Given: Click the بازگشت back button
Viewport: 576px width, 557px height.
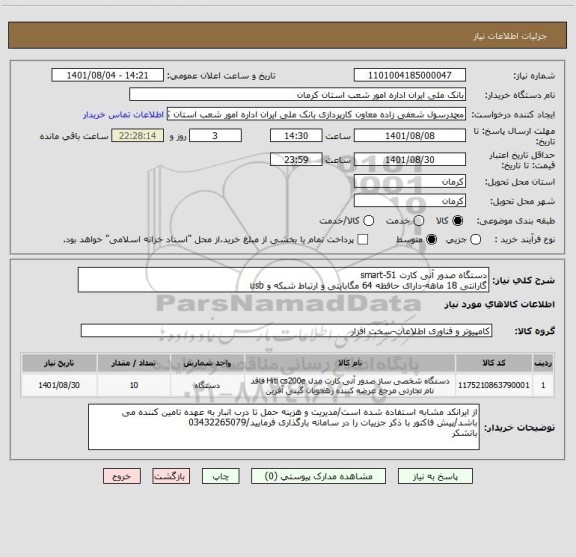Looking at the screenshot, I should point(171,476).
